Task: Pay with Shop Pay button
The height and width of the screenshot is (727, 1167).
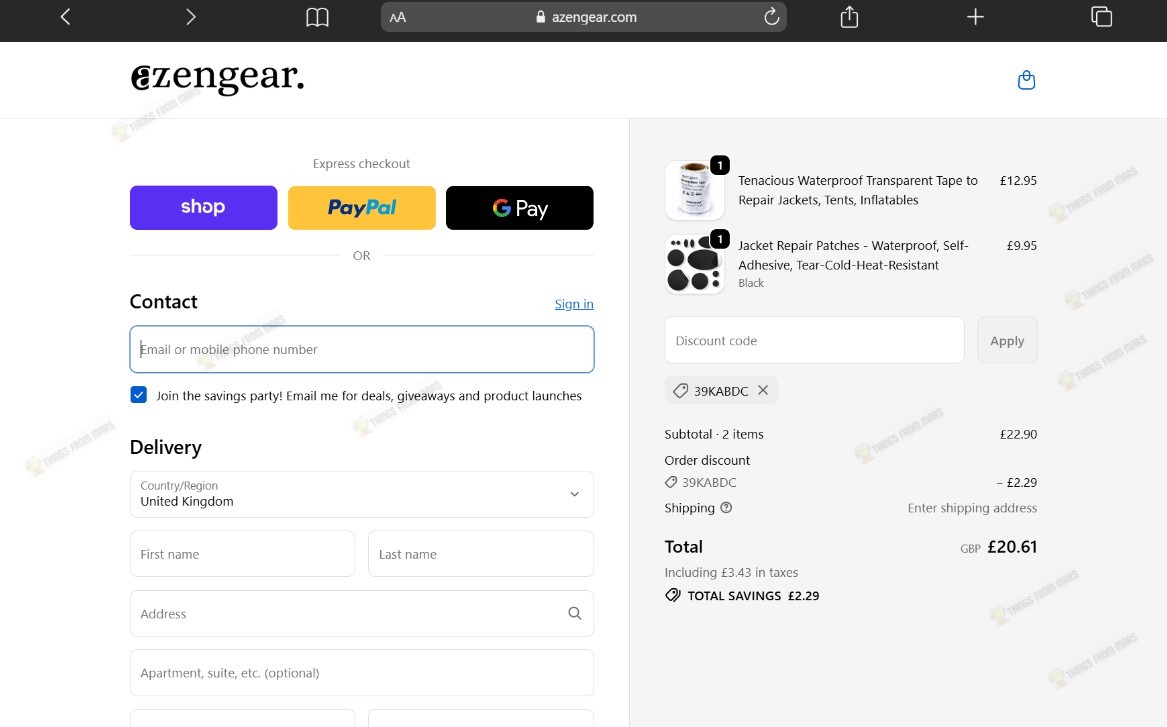Action: pyautogui.click(x=203, y=208)
